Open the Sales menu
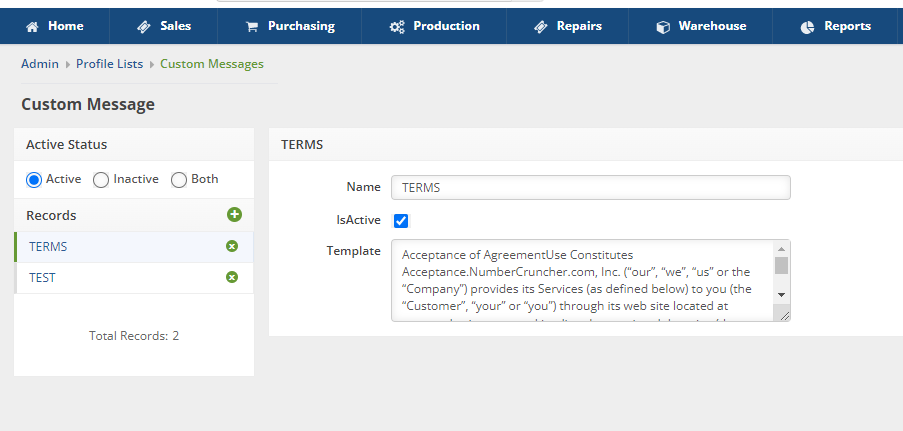 tap(164, 26)
